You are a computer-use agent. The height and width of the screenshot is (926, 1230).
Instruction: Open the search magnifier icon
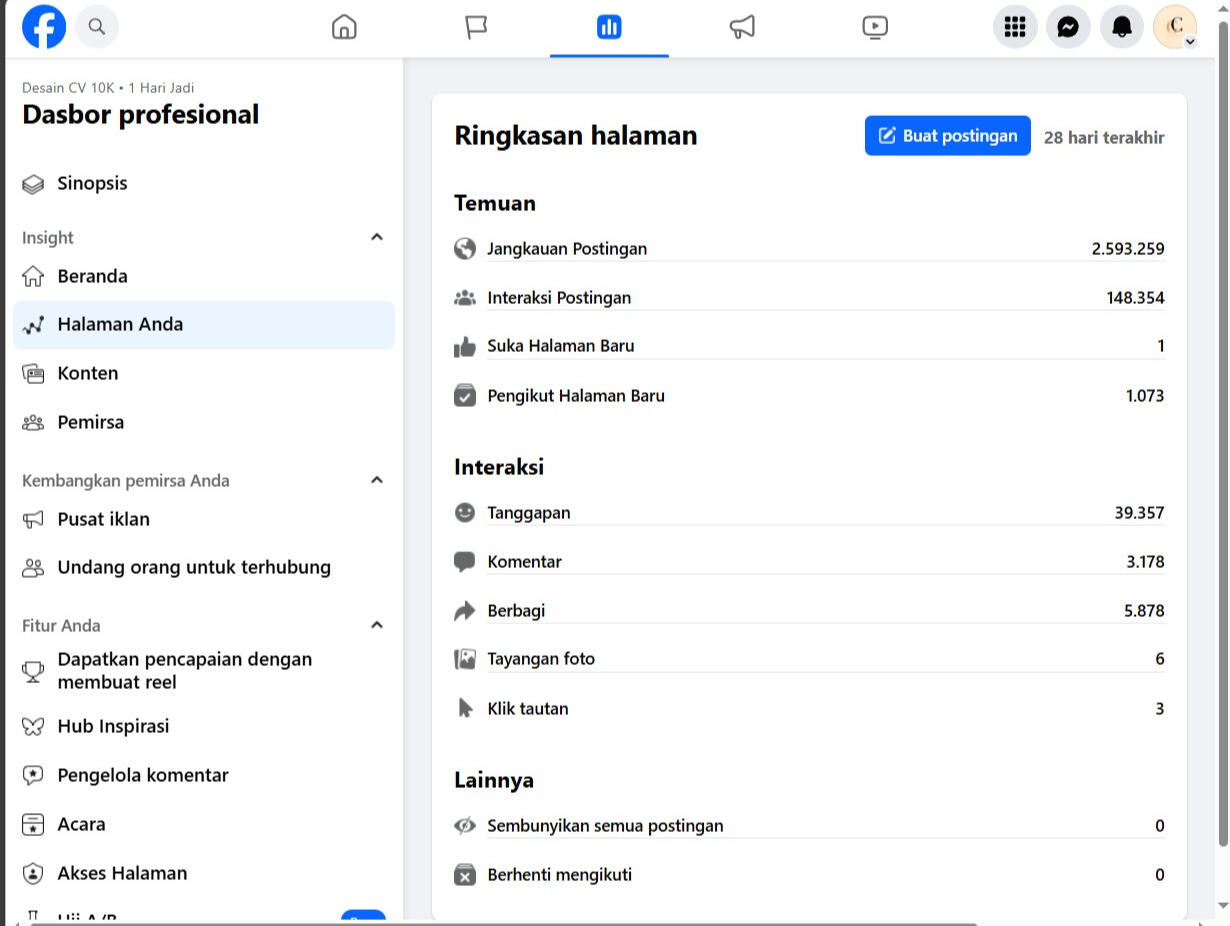(97, 27)
